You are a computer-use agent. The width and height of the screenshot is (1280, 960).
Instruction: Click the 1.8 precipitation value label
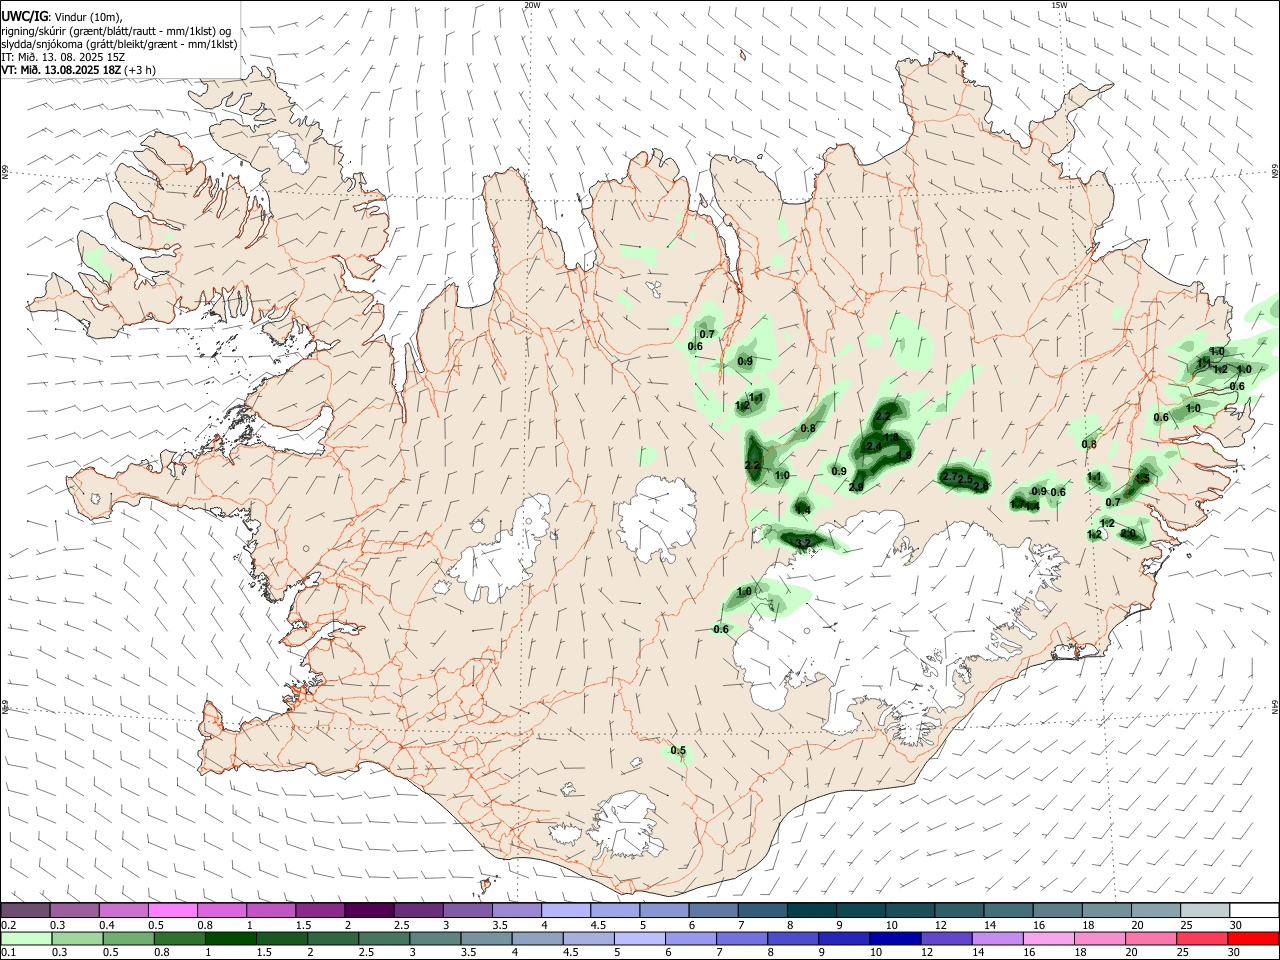pyautogui.click(x=892, y=437)
